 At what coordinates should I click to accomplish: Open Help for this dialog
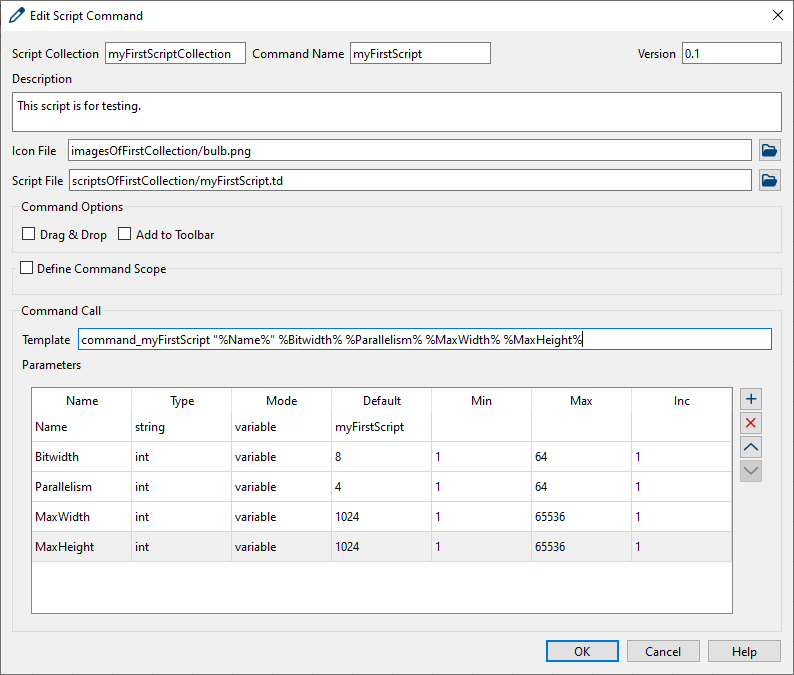pos(744,651)
